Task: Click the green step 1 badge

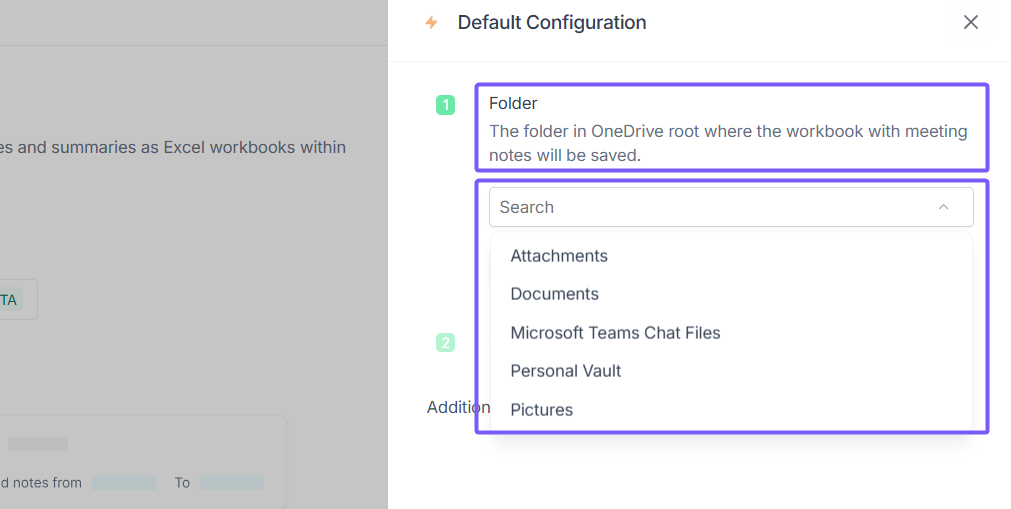Action: pos(445,104)
